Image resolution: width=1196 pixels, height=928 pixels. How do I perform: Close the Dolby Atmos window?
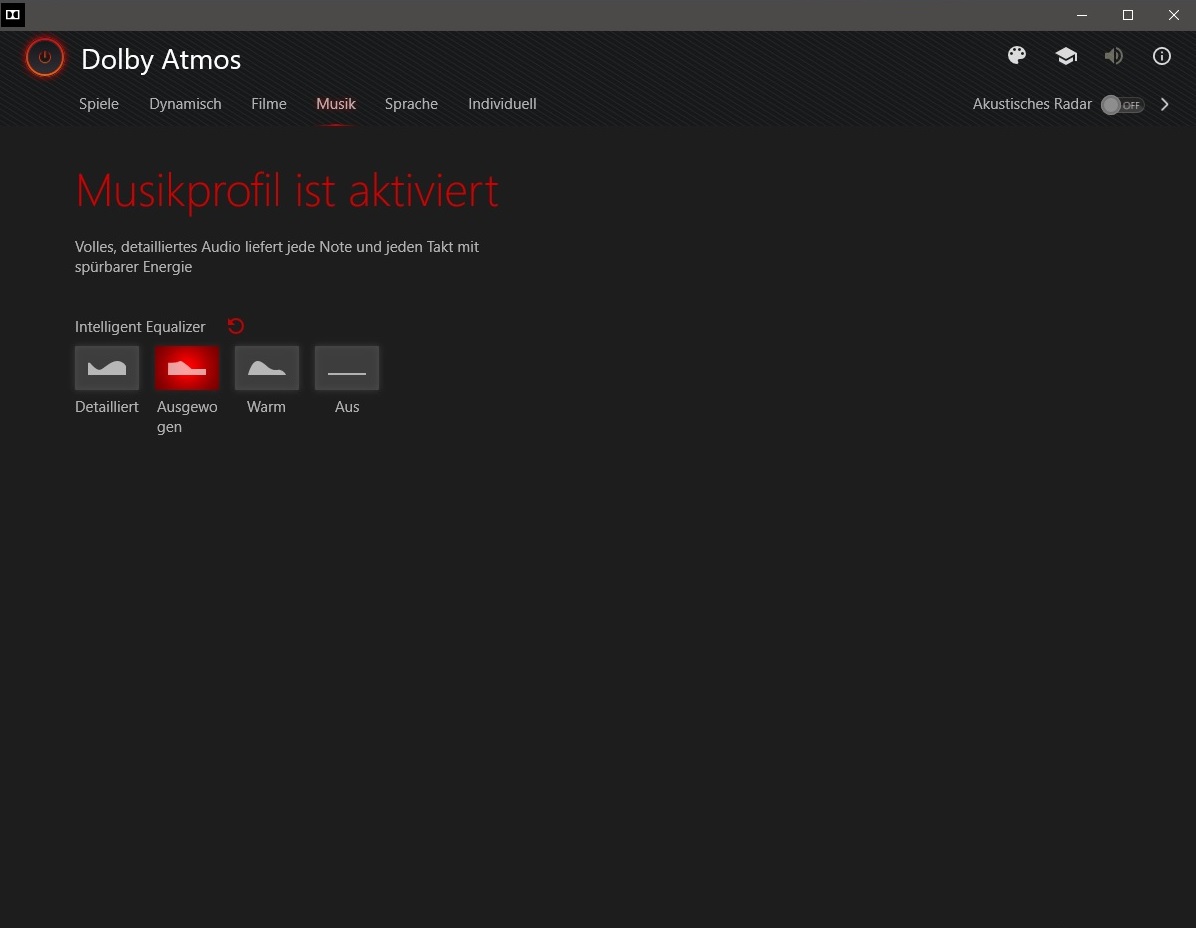point(1173,15)
